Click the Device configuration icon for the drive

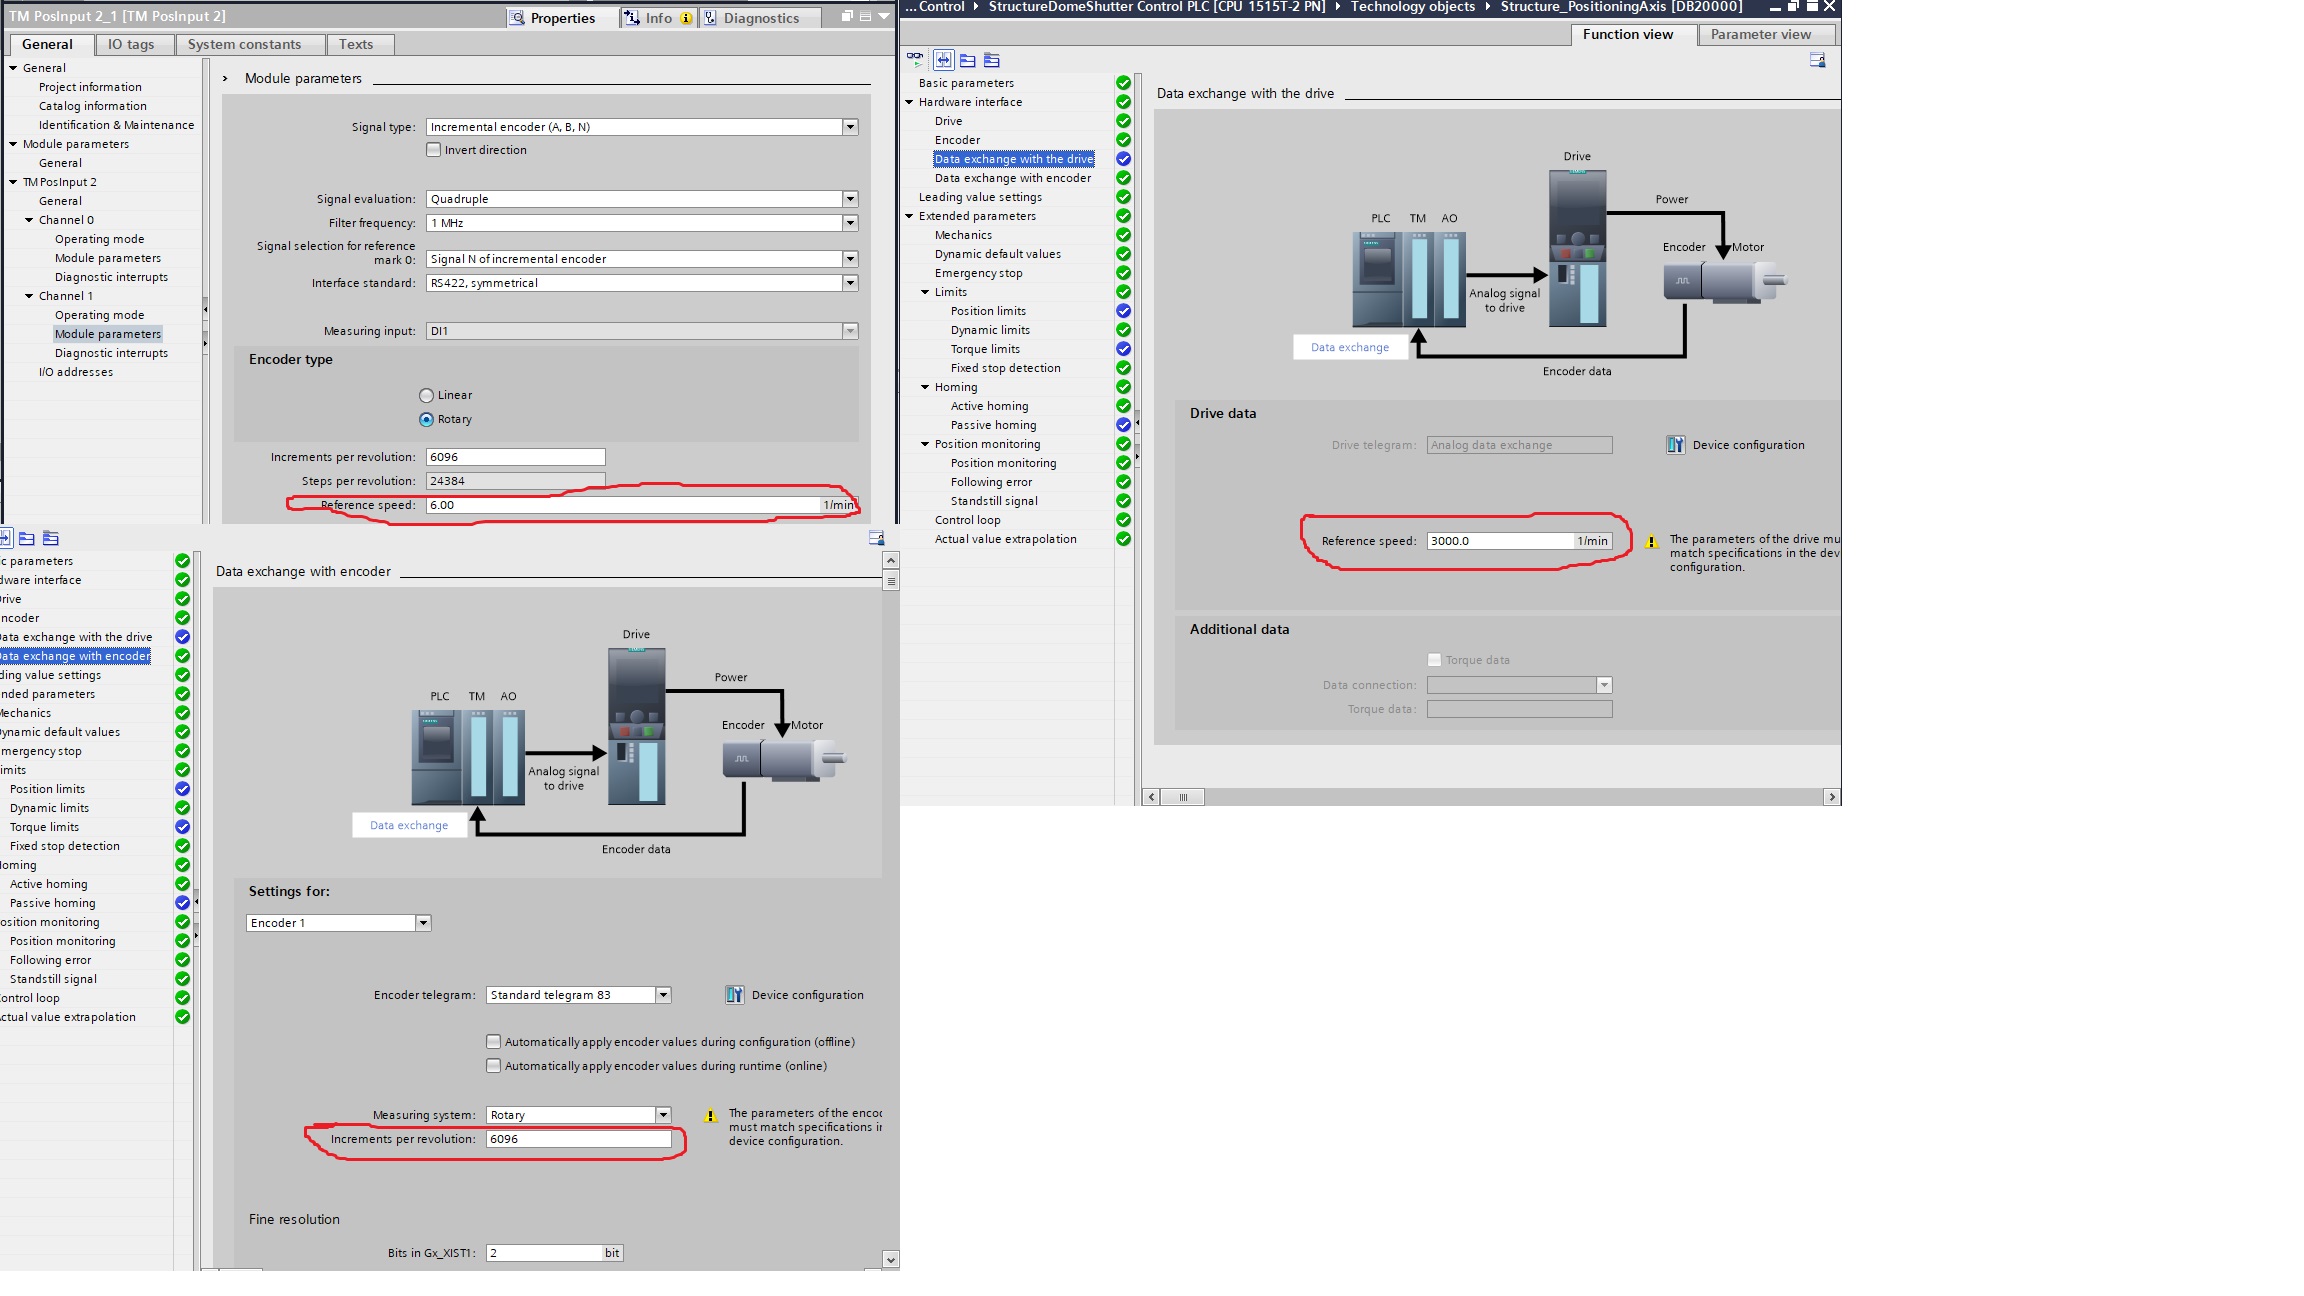[x=1675, y=445]
